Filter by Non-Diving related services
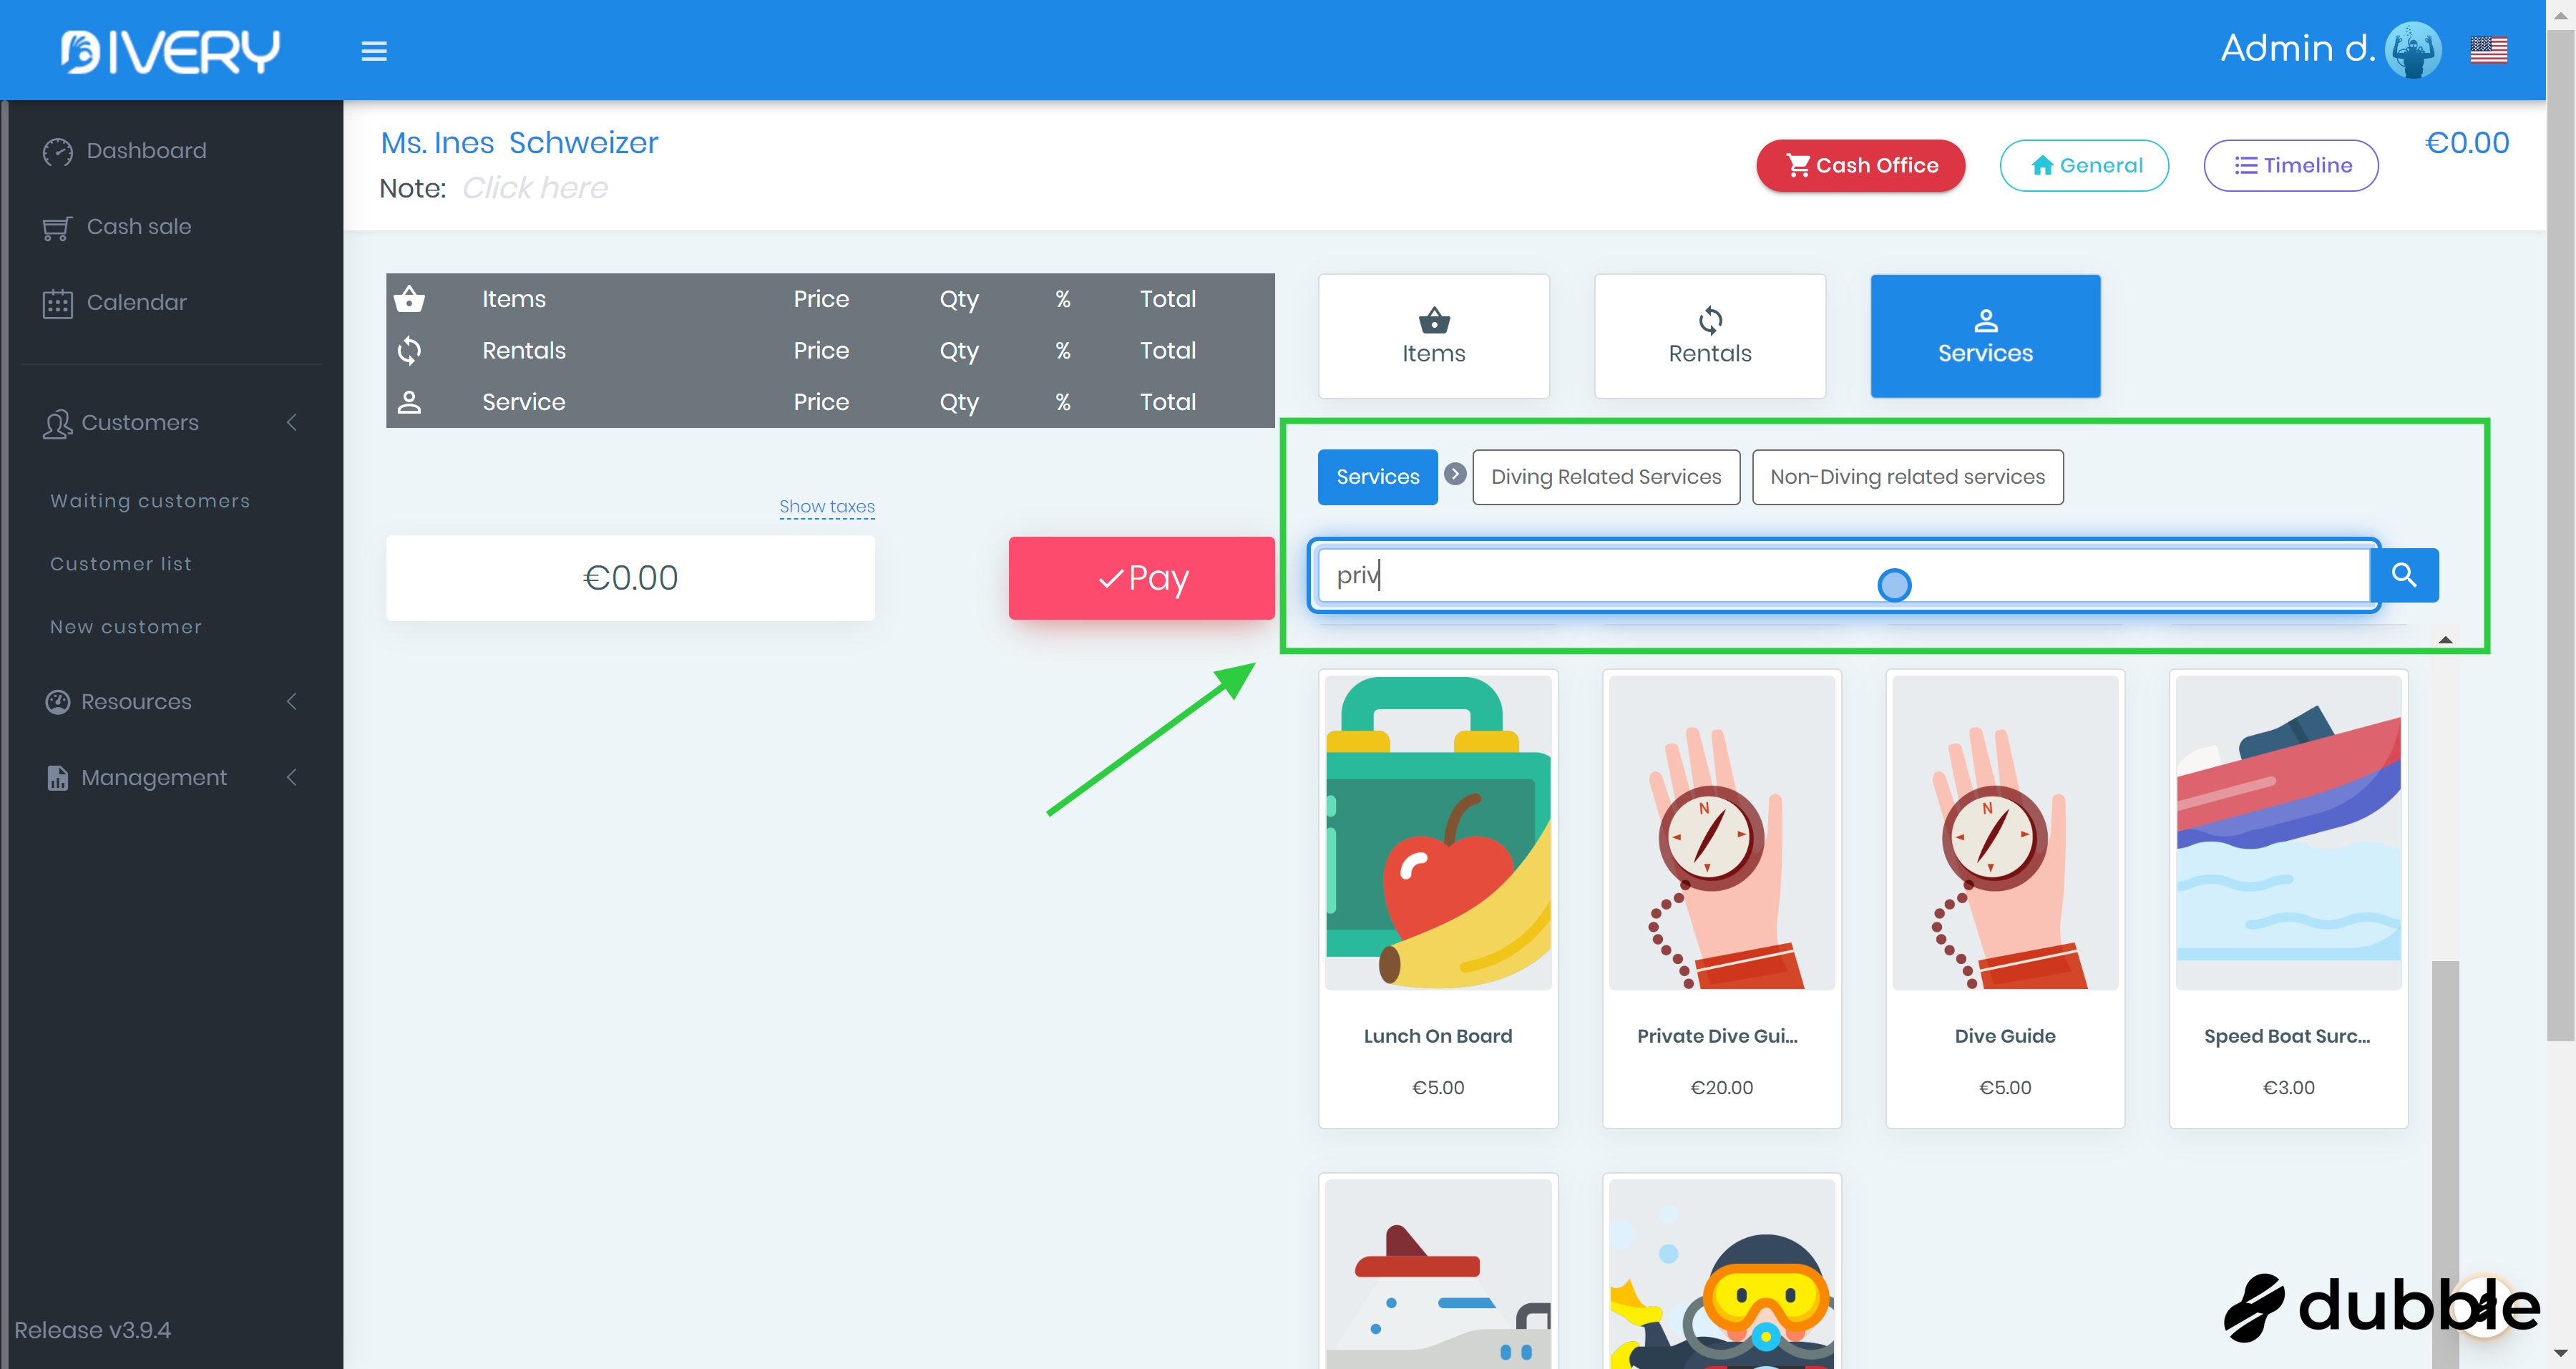 [1907, 477]
